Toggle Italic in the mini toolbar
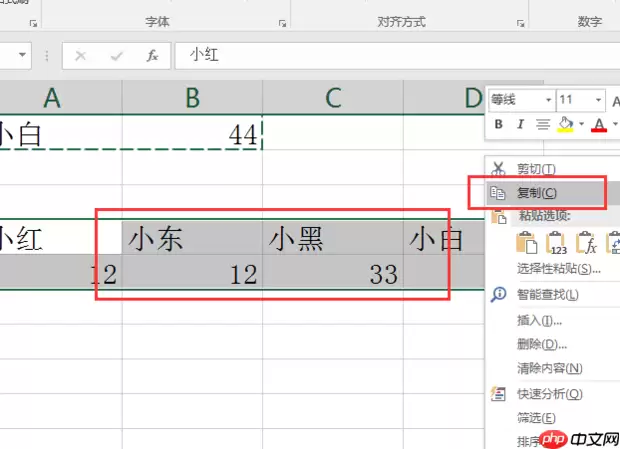 (520, 124)
